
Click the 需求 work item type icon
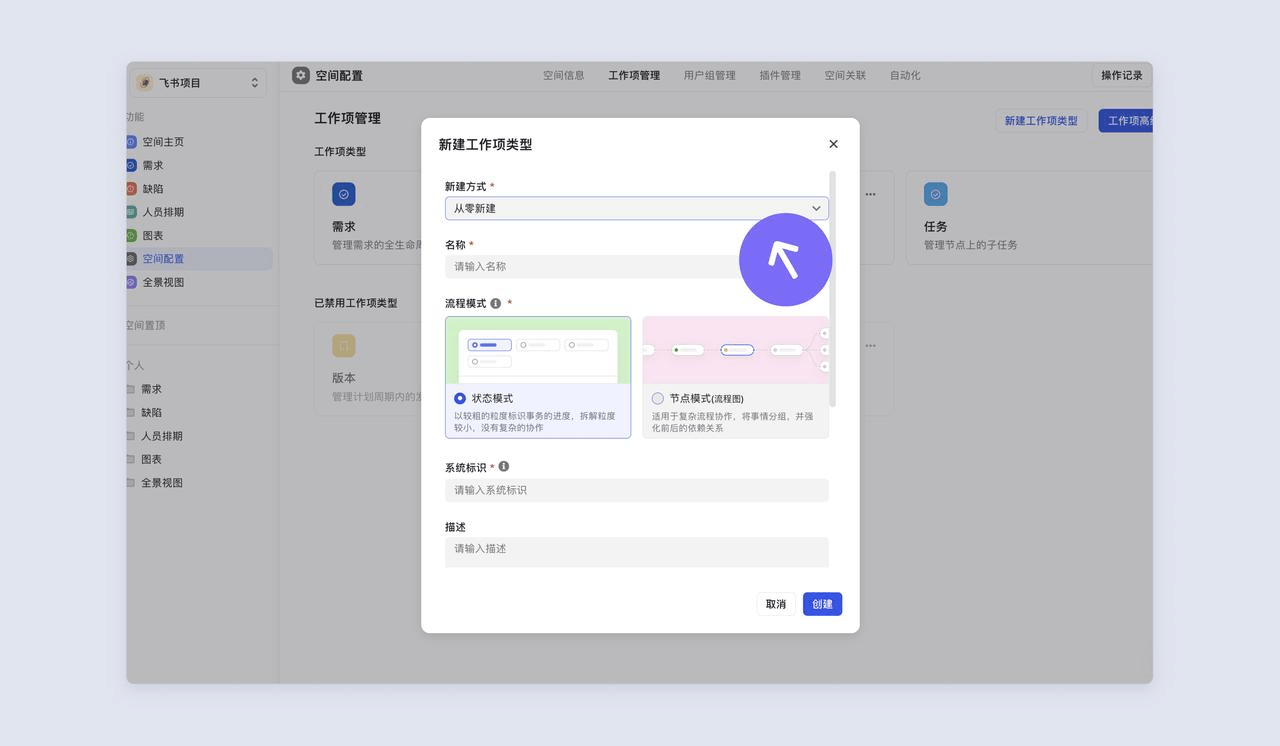(343, 194)
